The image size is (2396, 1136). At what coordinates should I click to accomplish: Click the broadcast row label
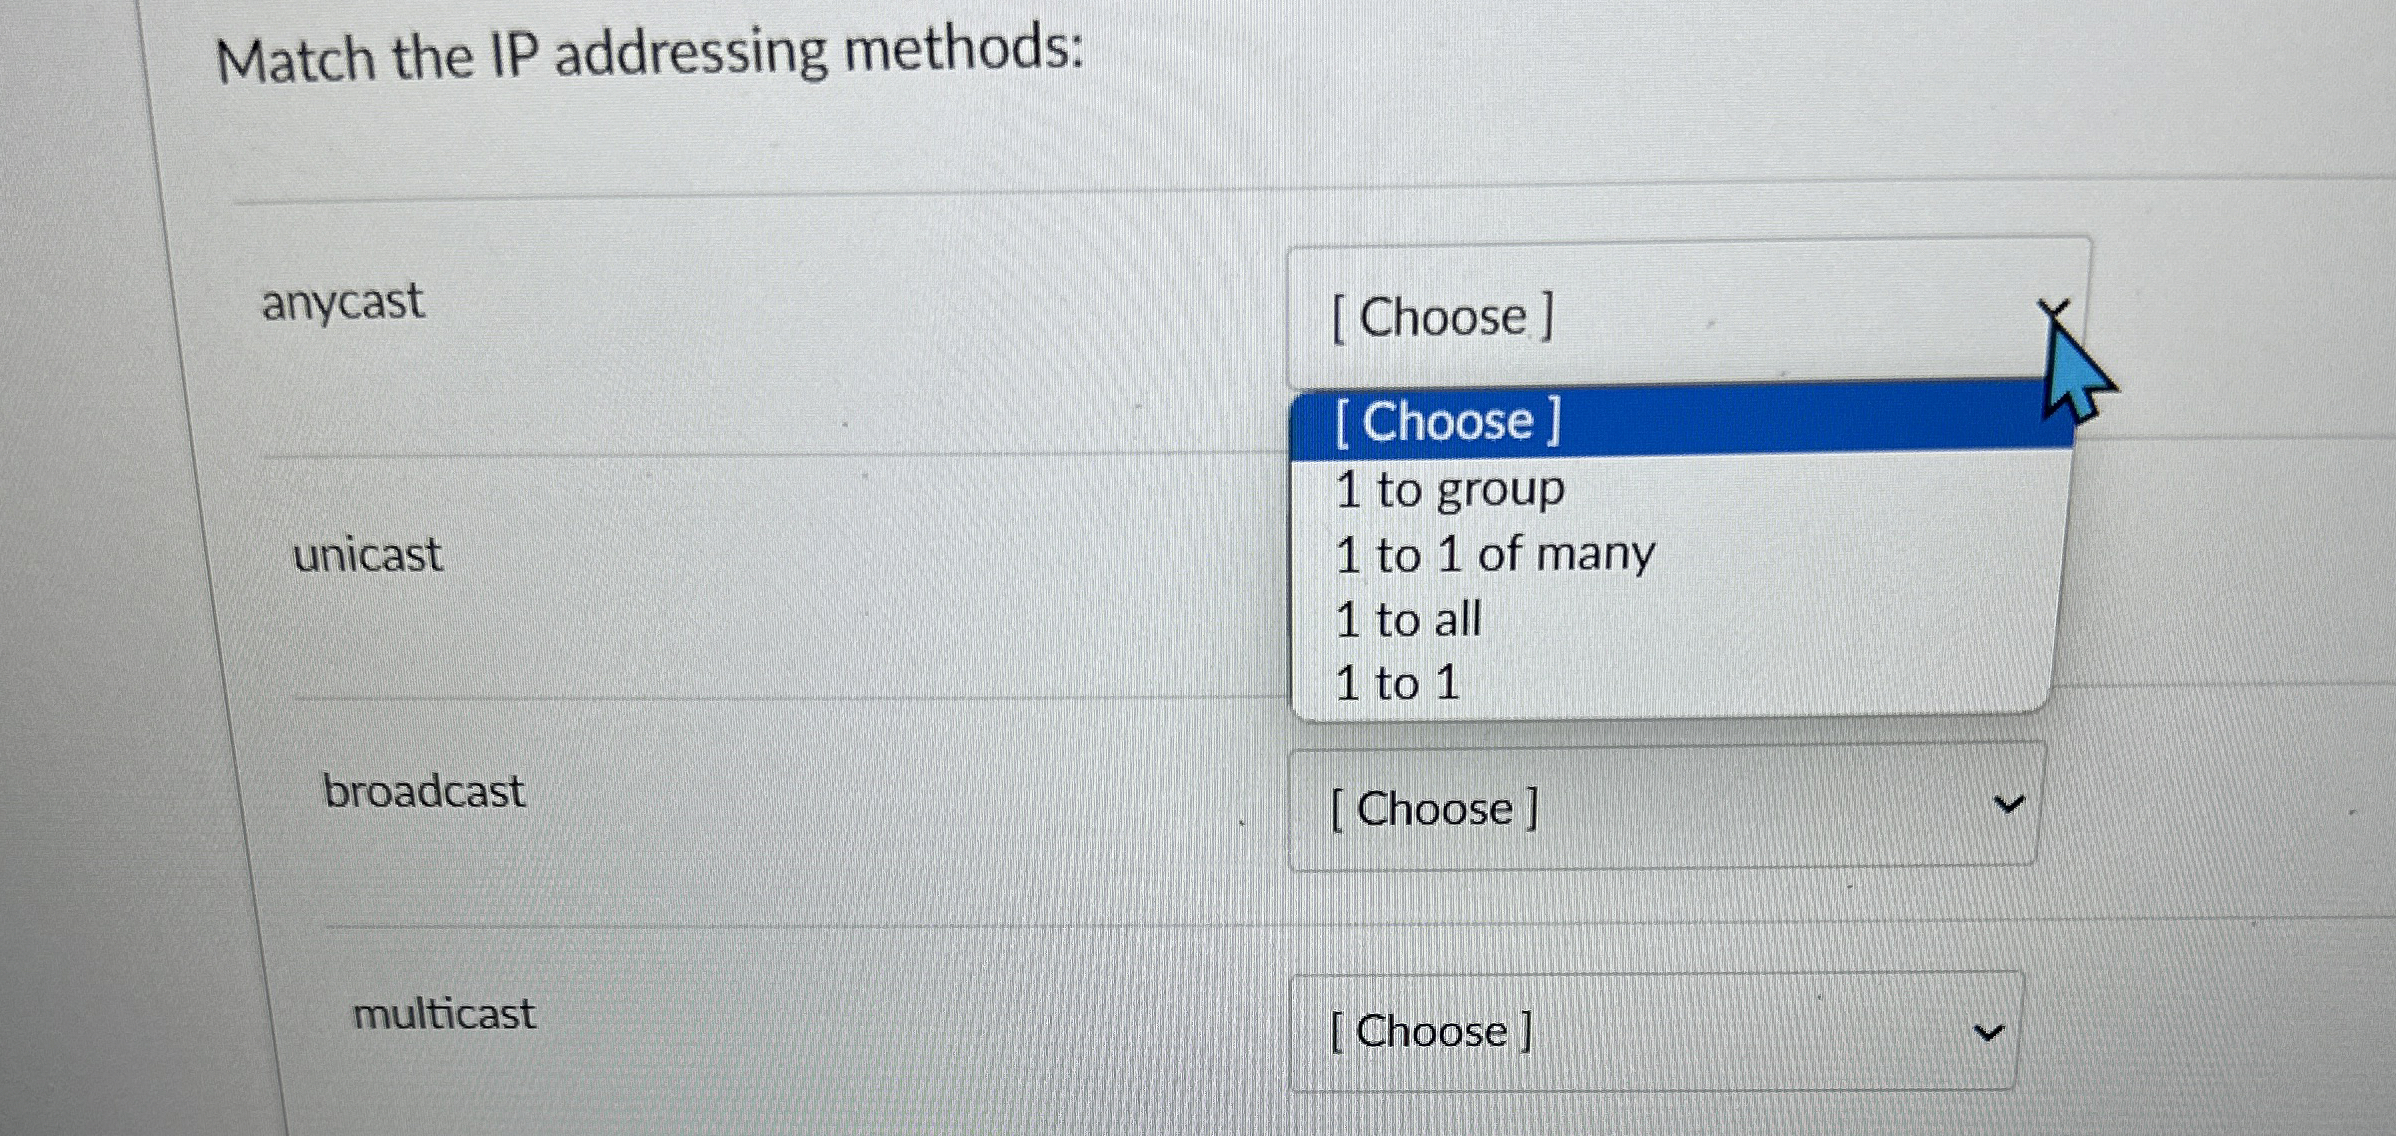click(424, 790)
